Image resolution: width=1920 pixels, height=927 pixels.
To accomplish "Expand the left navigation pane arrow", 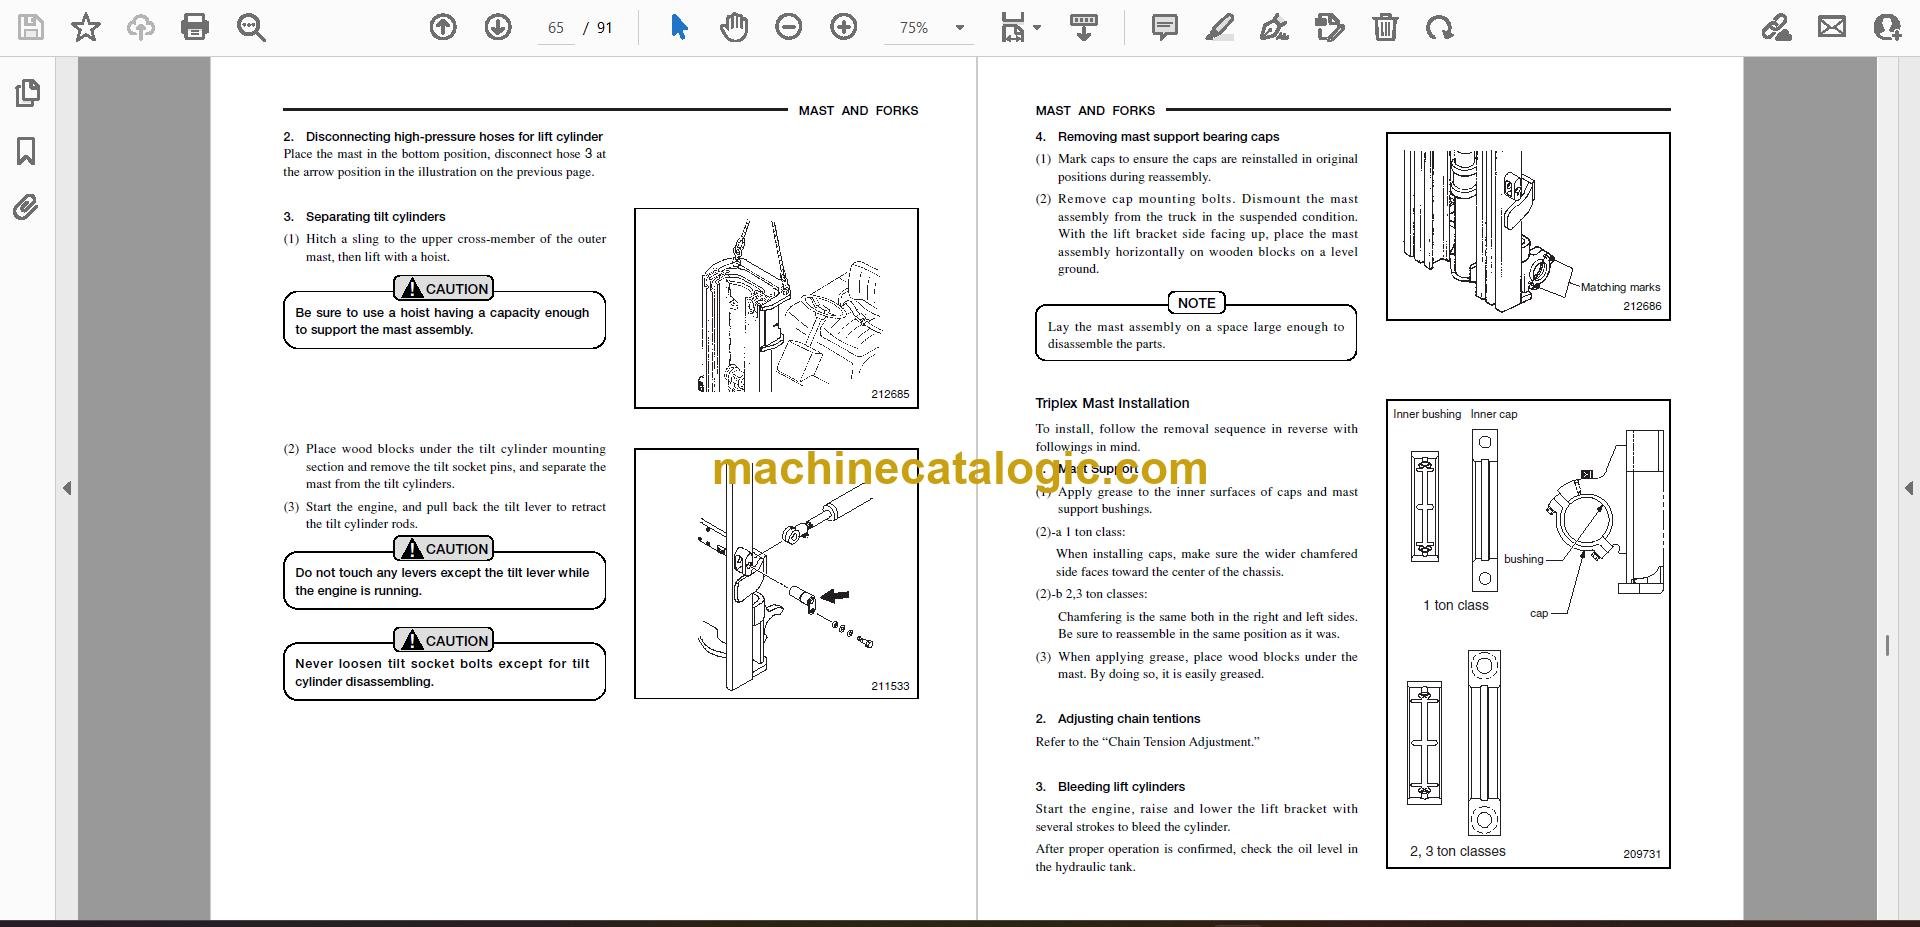I will tap(67, 488).
